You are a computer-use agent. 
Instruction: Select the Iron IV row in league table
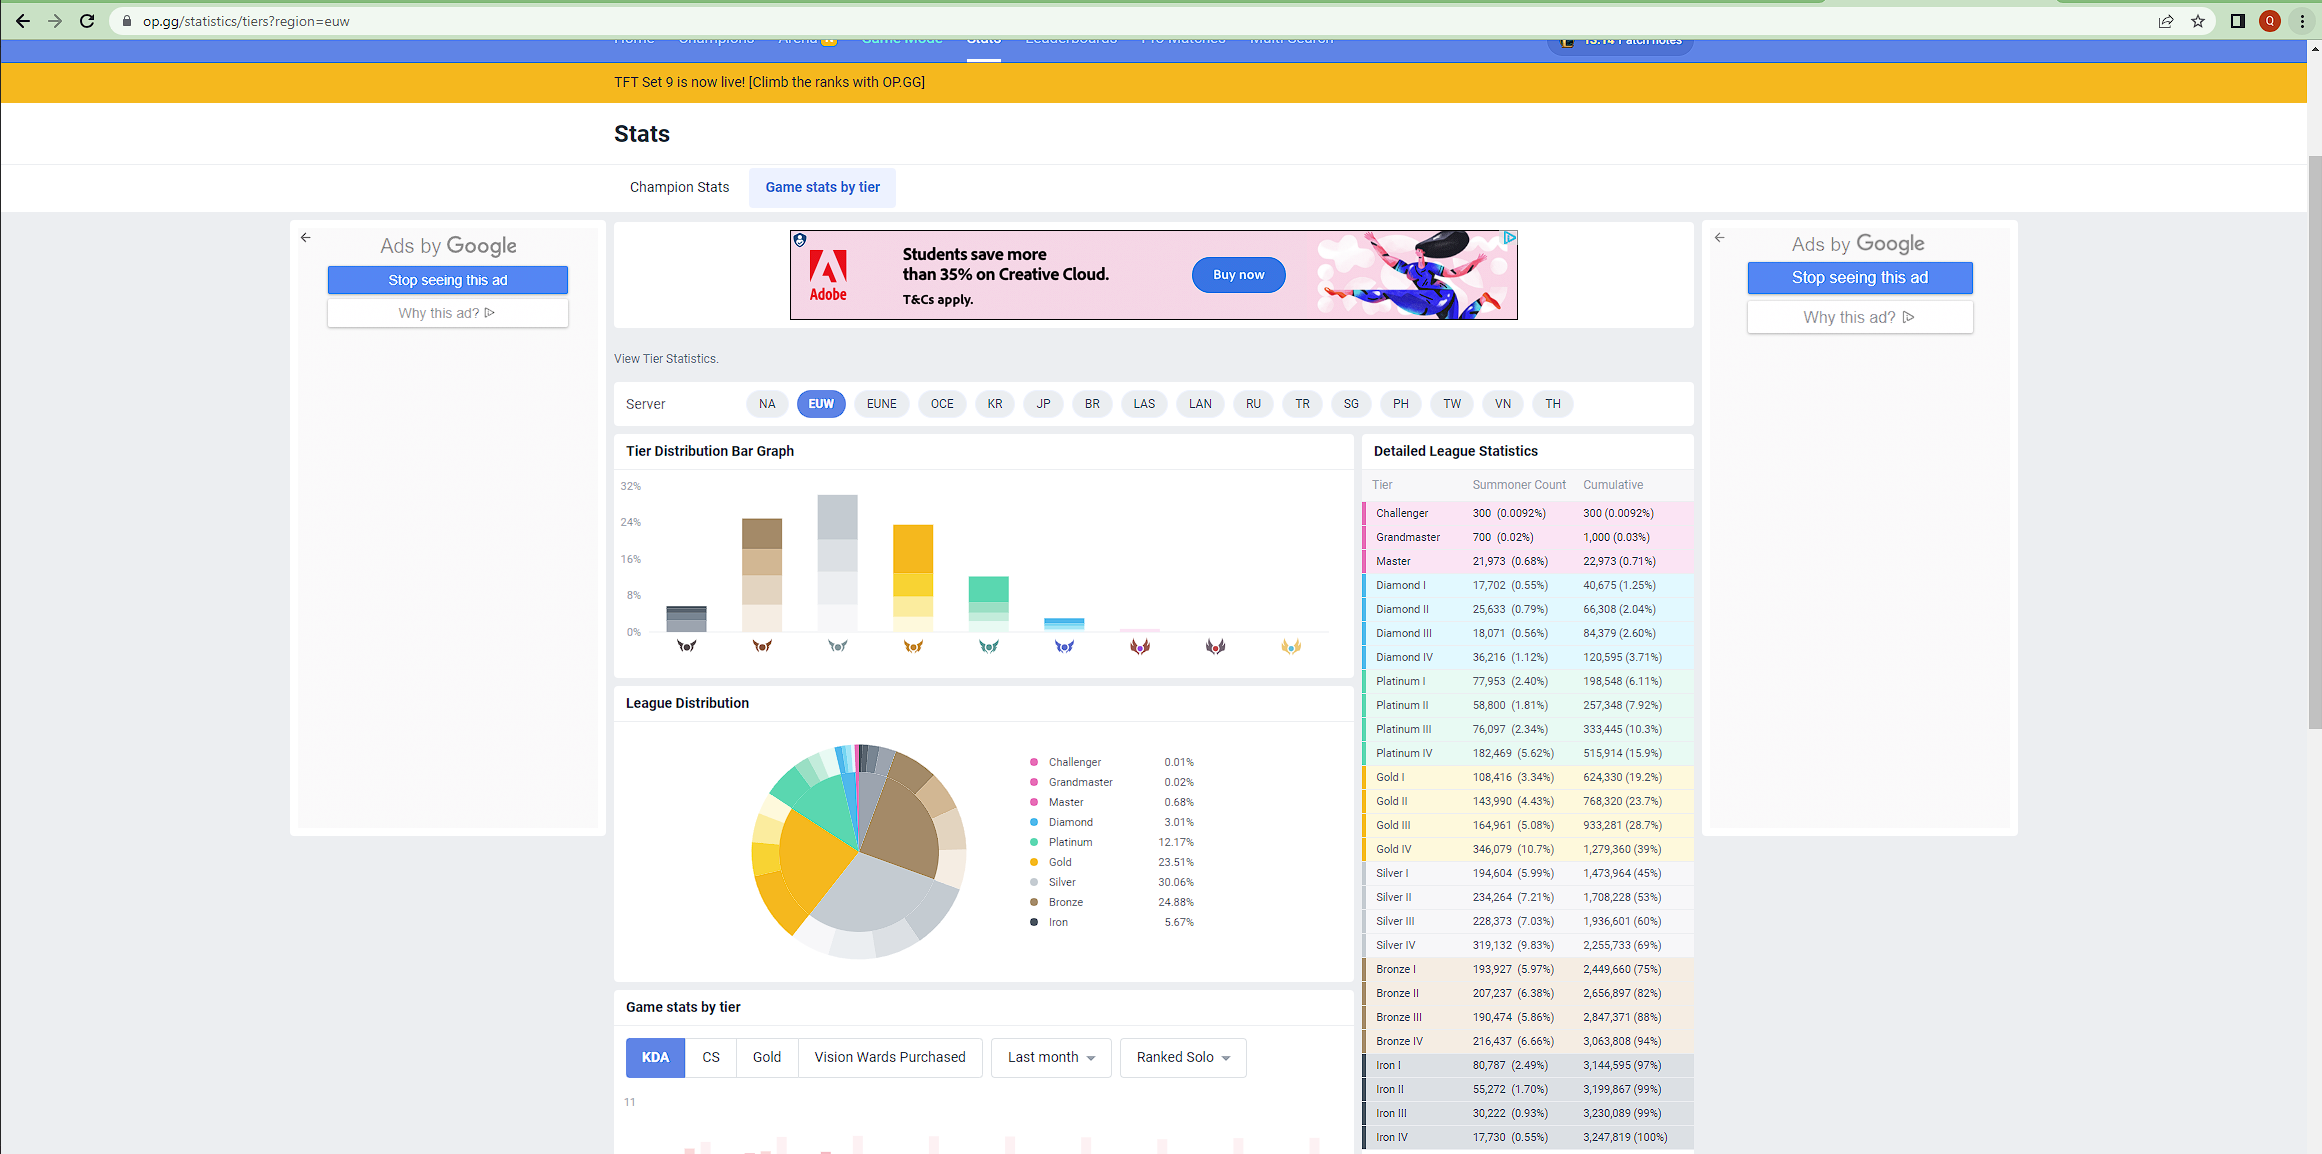tap(1528, 1138)
